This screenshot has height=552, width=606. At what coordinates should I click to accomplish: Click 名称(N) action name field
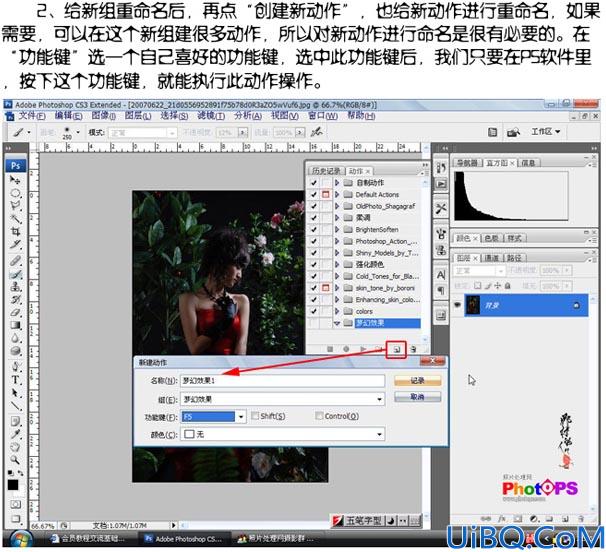point(283,381)
